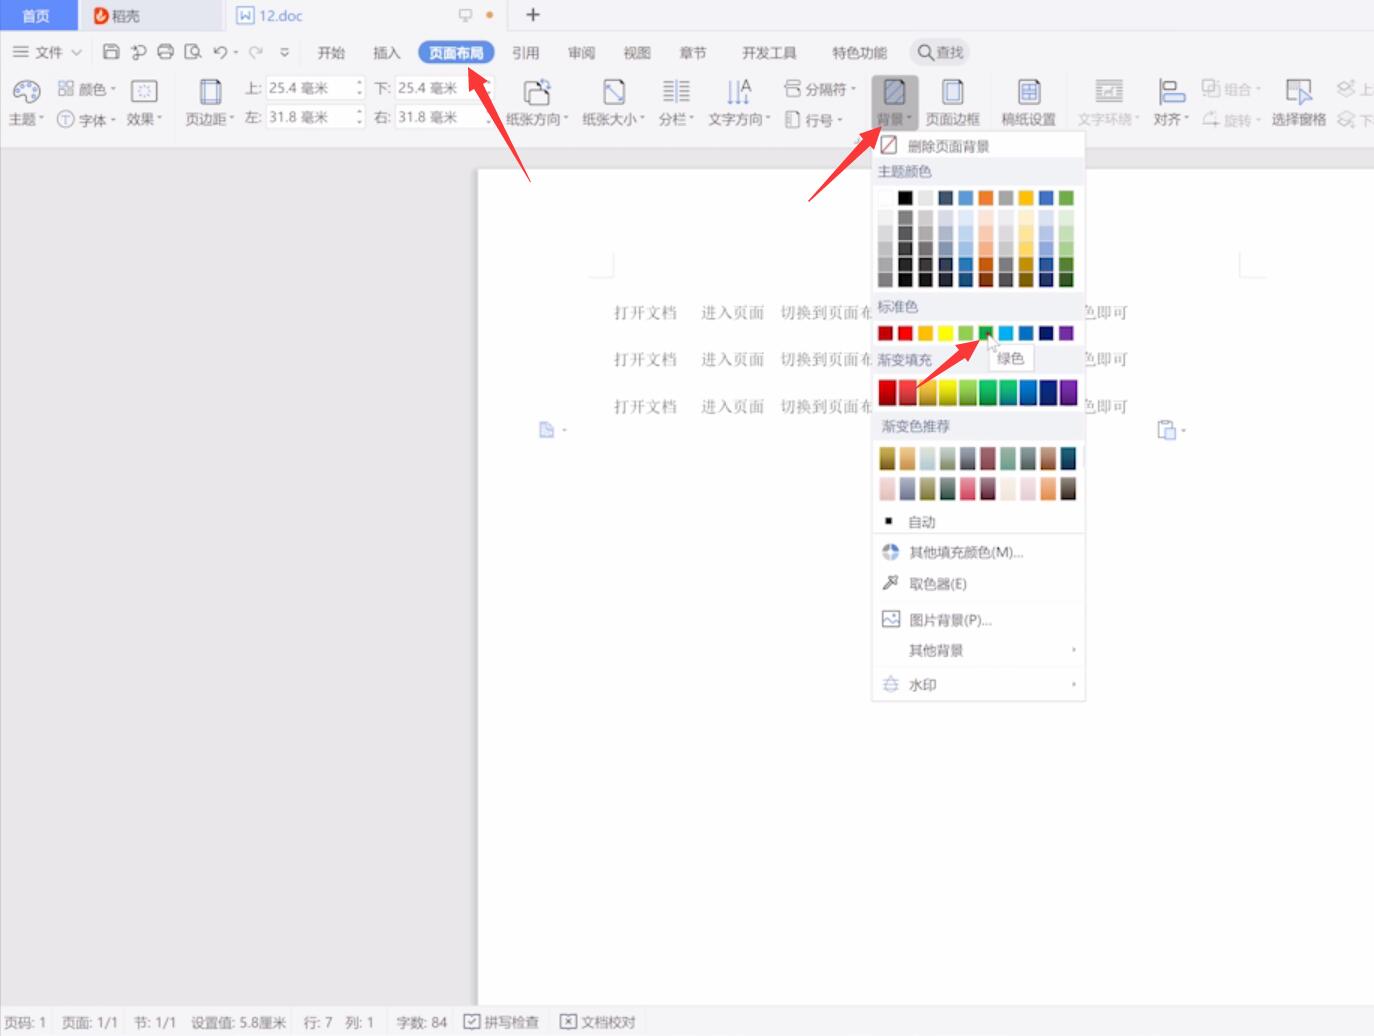This screenshot has width=1374, height=1036.
Task: Switch to 引用 ribbon tab
Action: [525, 53]
